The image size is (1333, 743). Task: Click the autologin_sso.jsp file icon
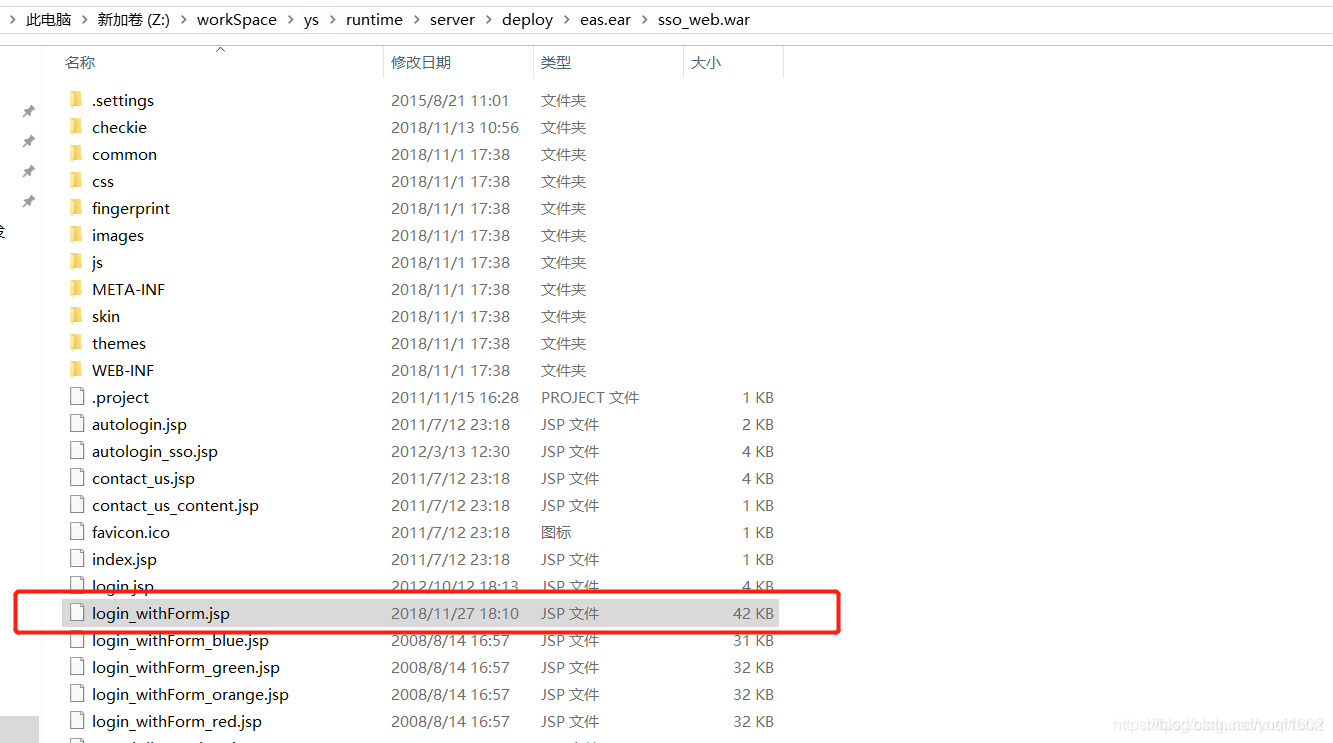tap(77, 451)
